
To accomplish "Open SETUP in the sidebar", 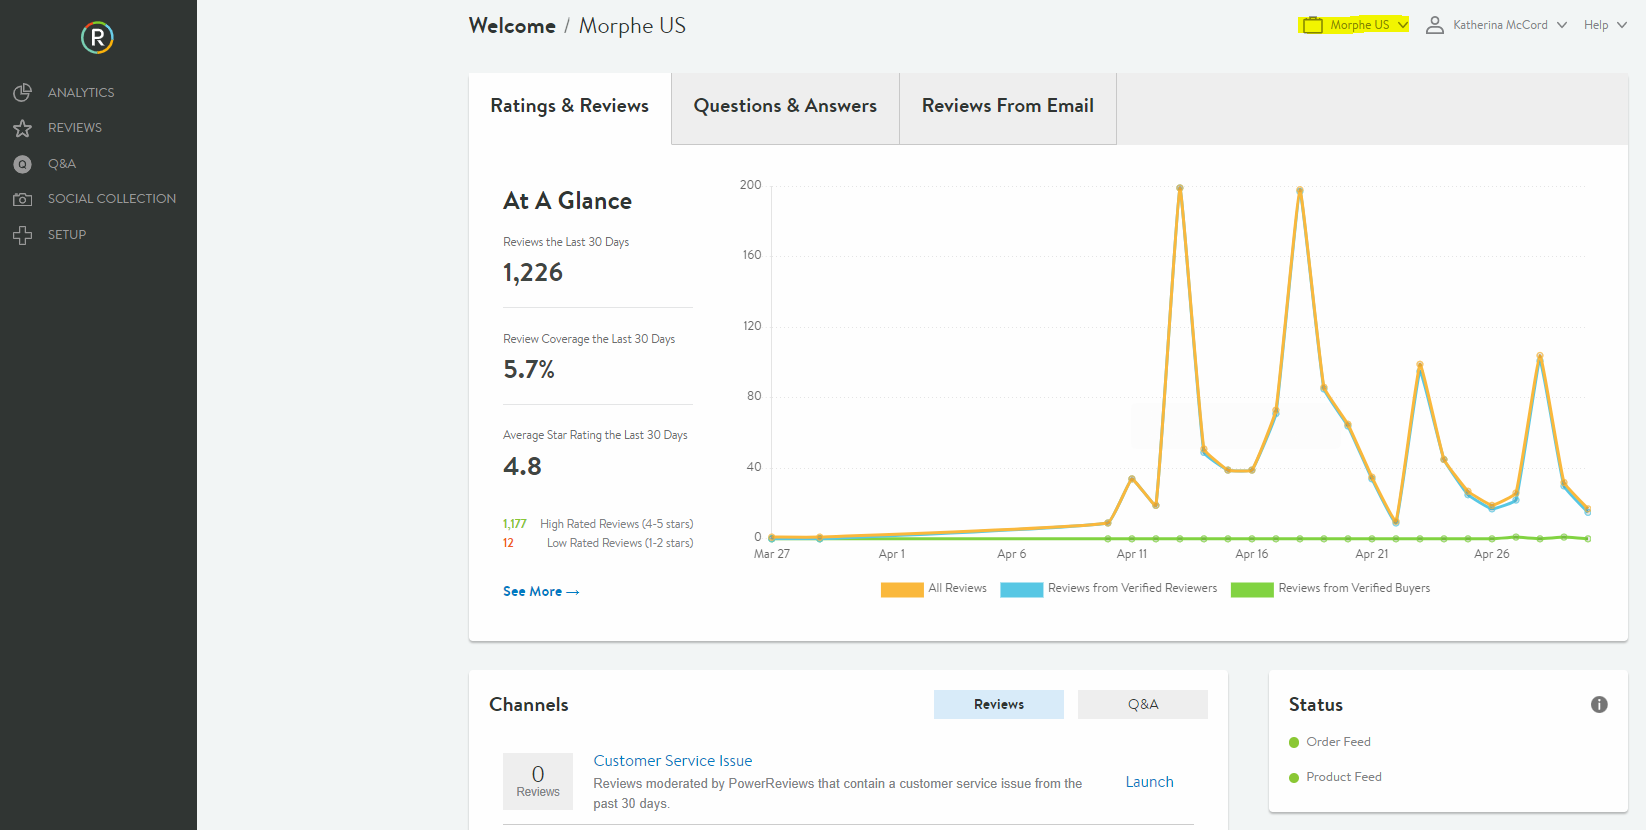I will click(67, 235).
